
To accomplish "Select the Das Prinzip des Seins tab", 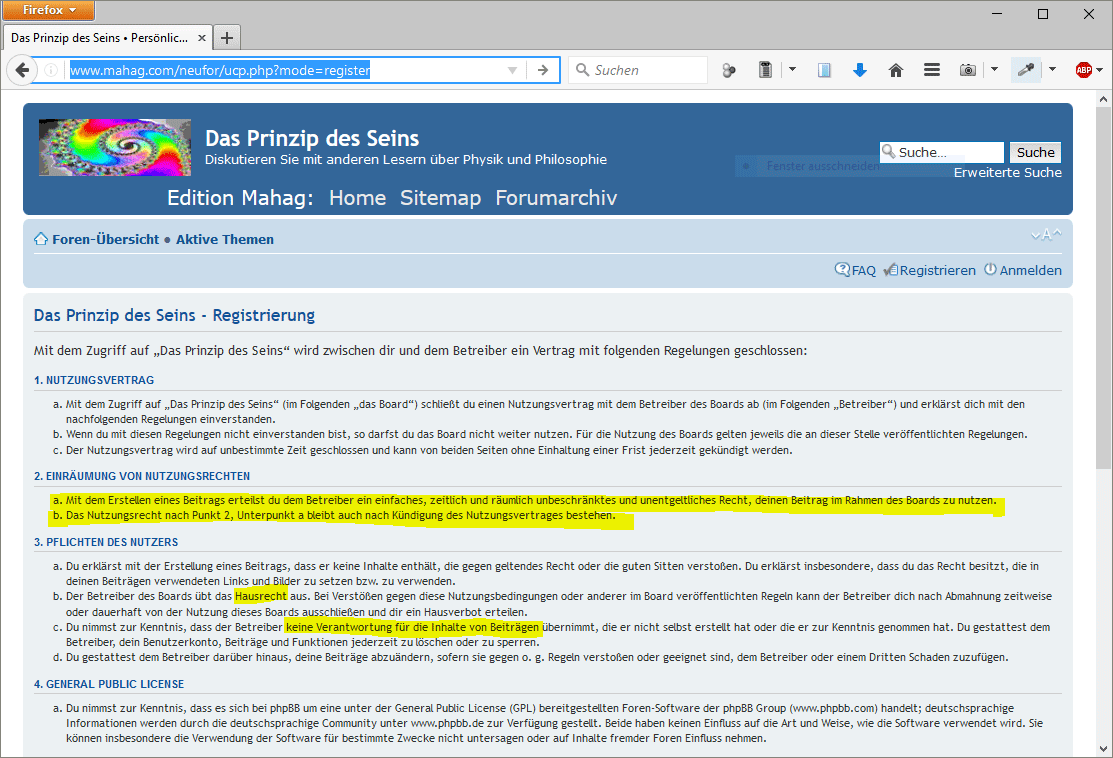I will 98,38.
